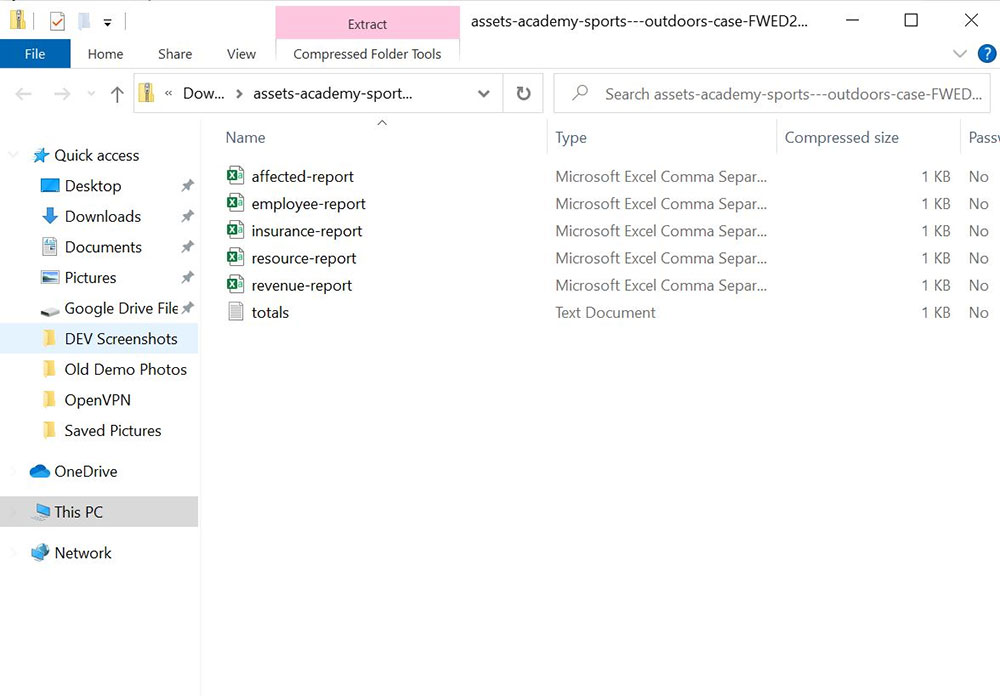Go up one folder level with Up arrow

point(117,94)
